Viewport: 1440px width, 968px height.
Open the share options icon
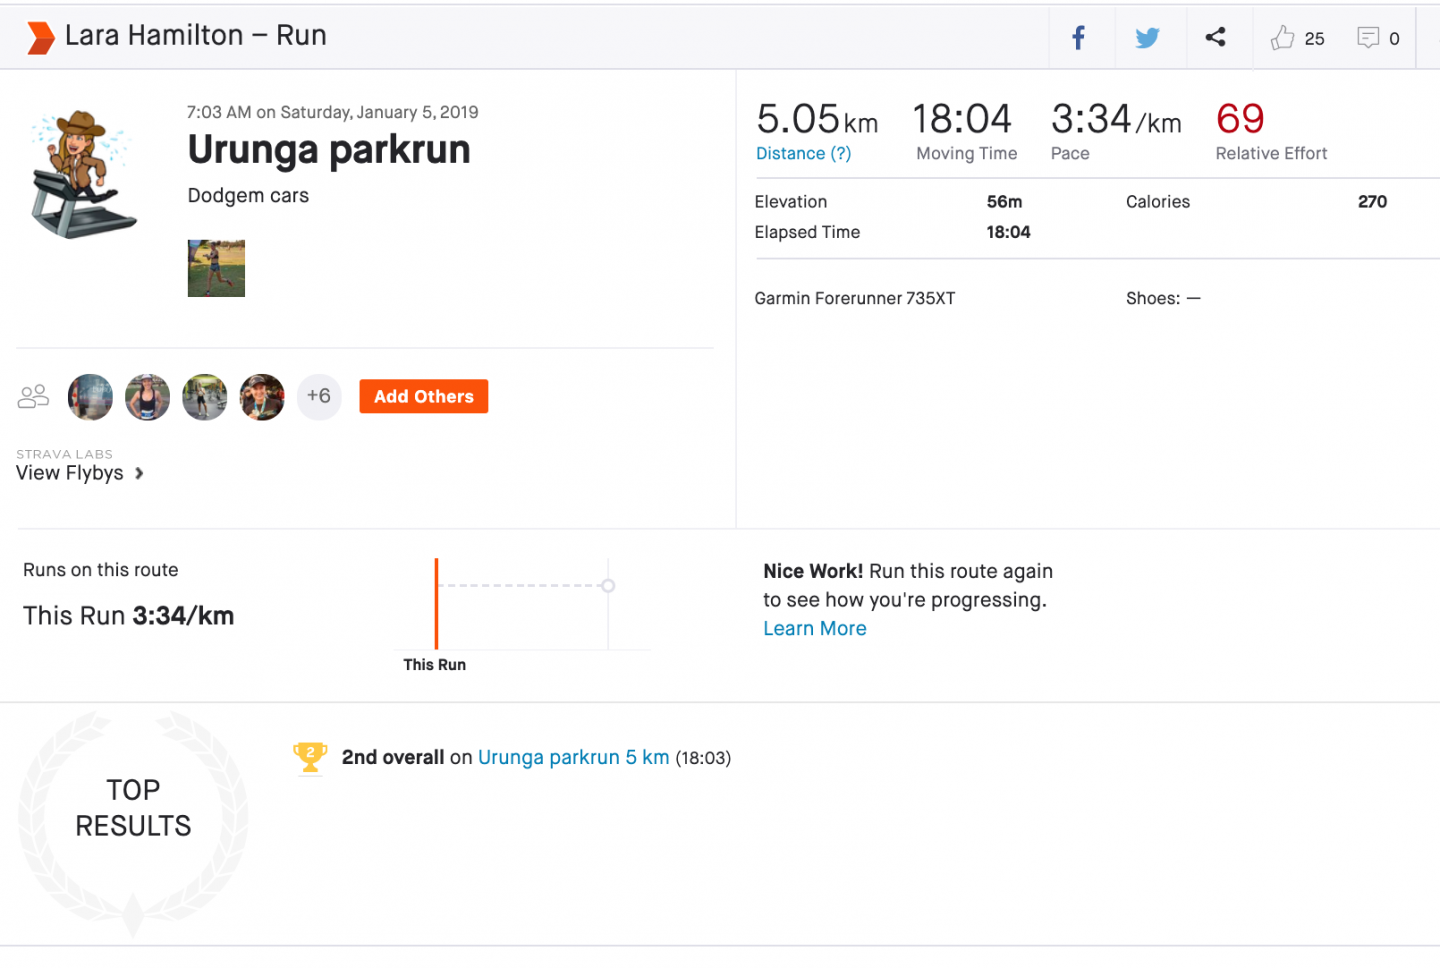1216,35
